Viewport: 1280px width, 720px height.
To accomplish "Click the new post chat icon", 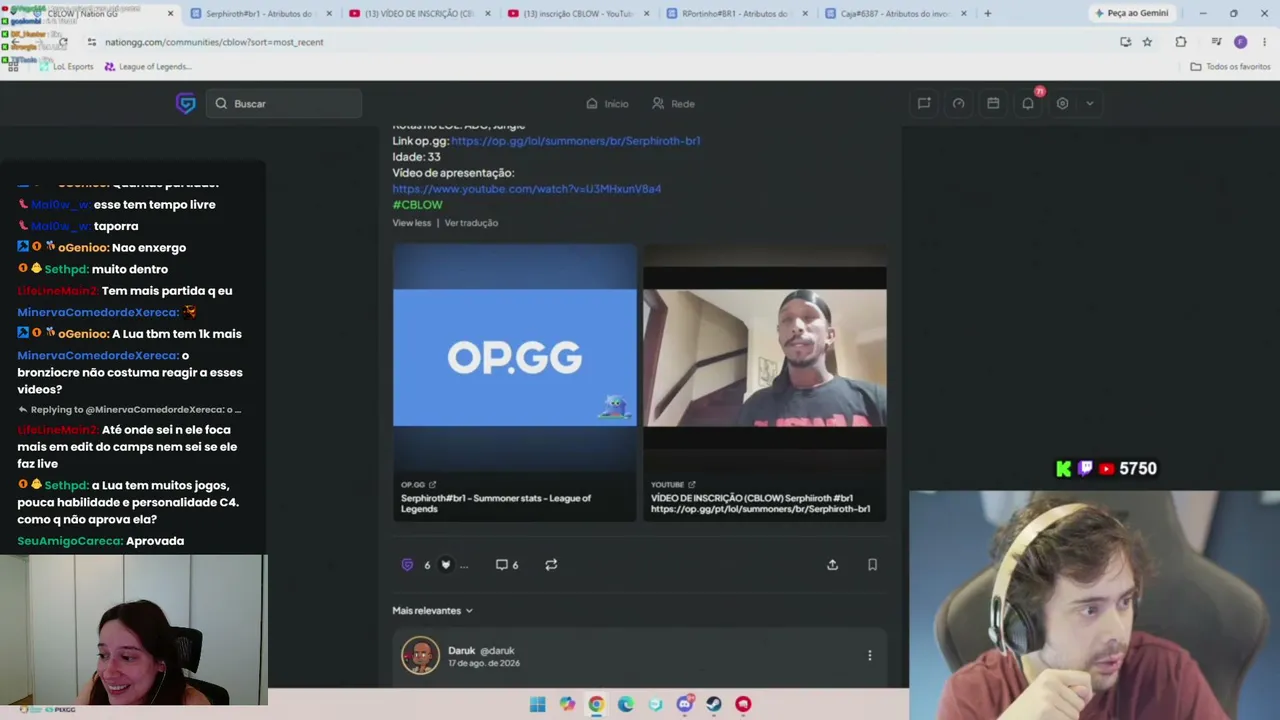I will 924,103.
